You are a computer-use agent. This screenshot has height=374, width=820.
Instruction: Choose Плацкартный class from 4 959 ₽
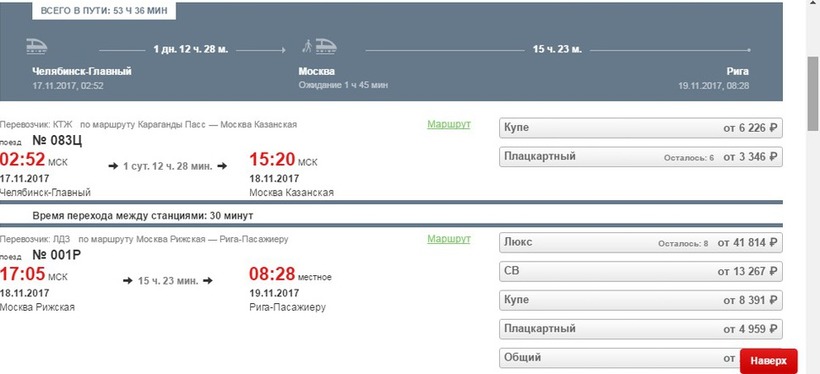[x=641, y=329]
